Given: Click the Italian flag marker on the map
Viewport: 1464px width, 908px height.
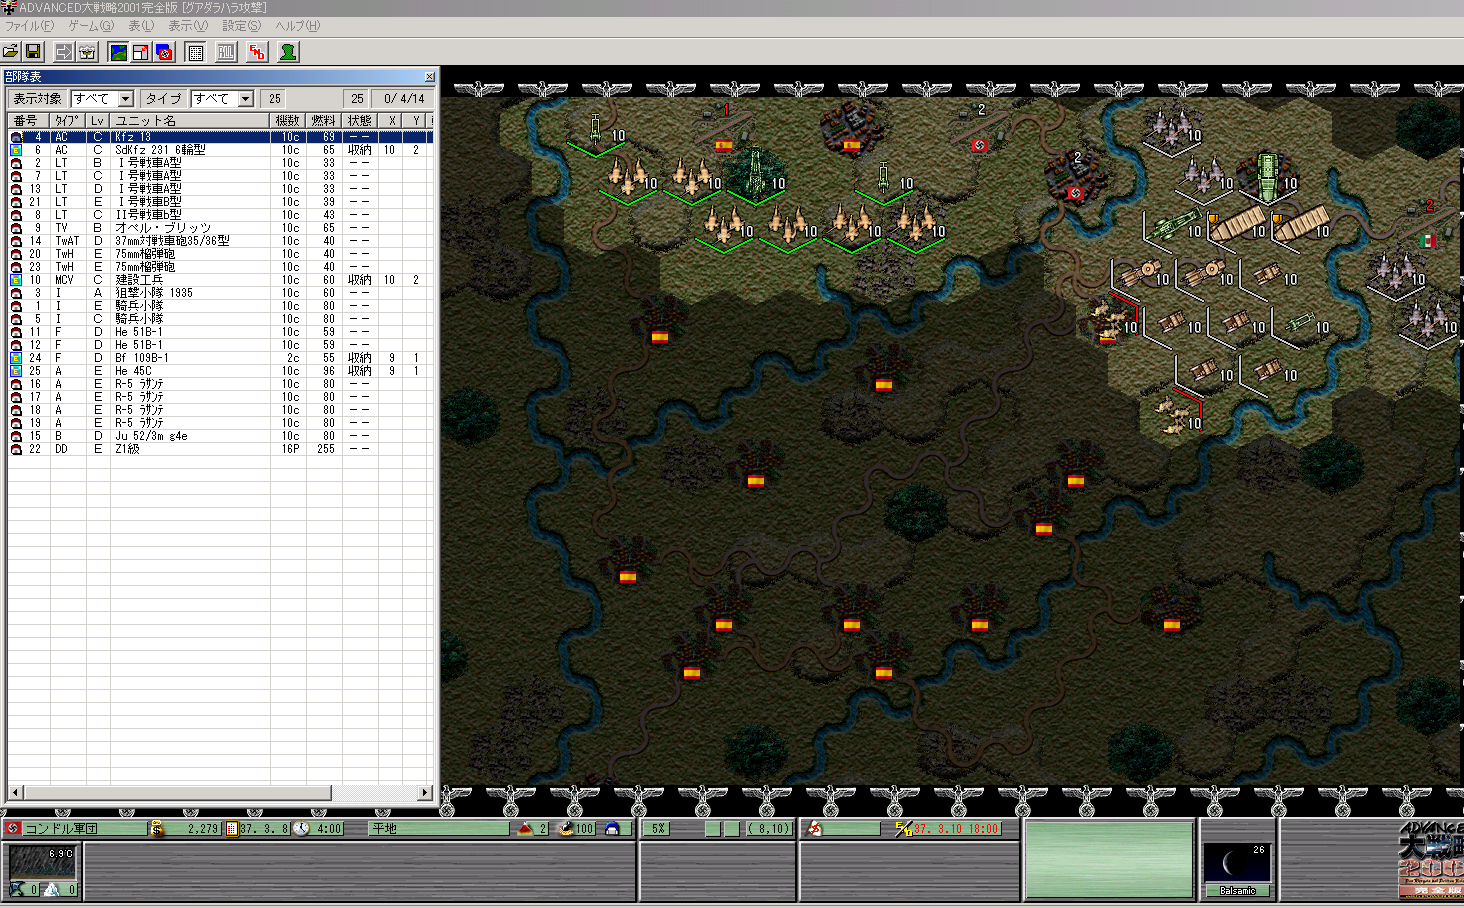Looking at the screenshot, I should [1428, 241].
